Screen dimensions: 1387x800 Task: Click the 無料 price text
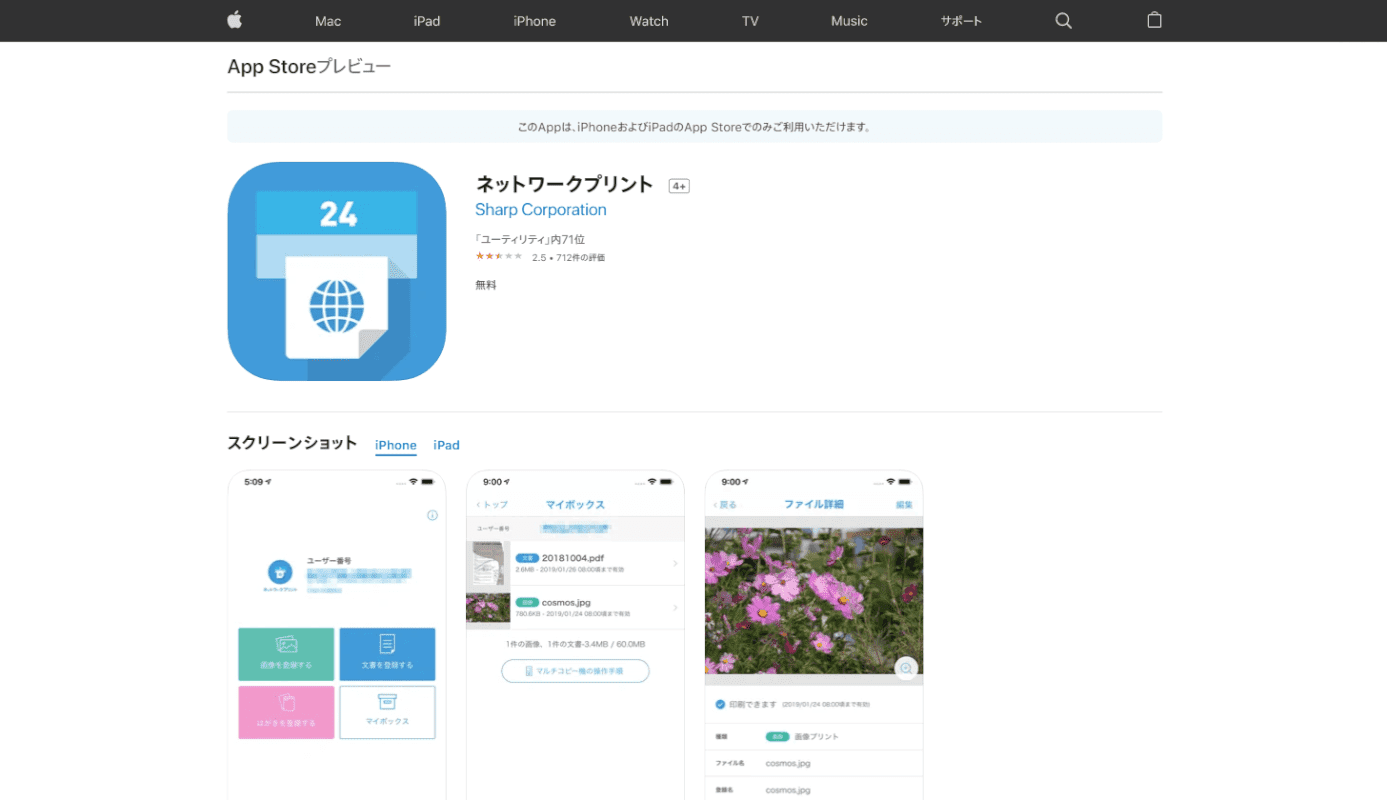(x=486, y=285)
